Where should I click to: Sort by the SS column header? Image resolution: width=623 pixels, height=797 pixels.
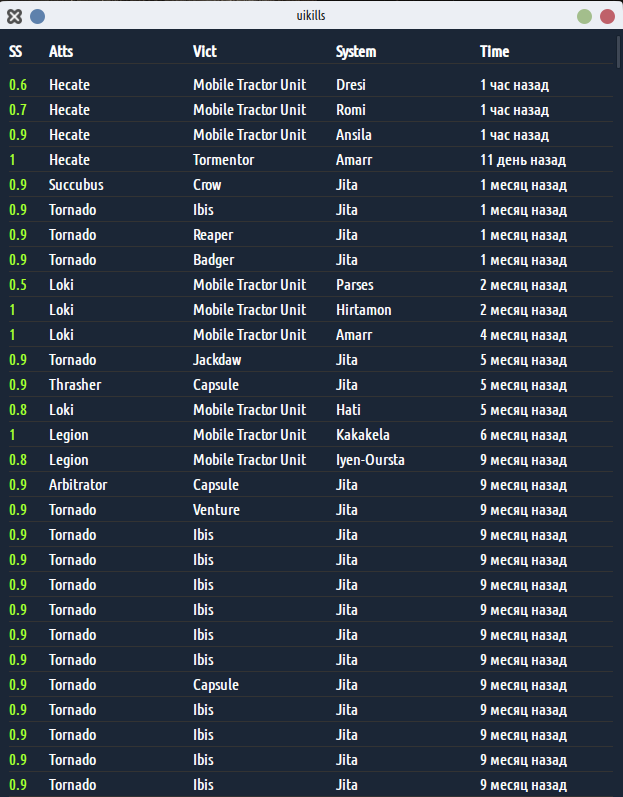pos(16,51)
